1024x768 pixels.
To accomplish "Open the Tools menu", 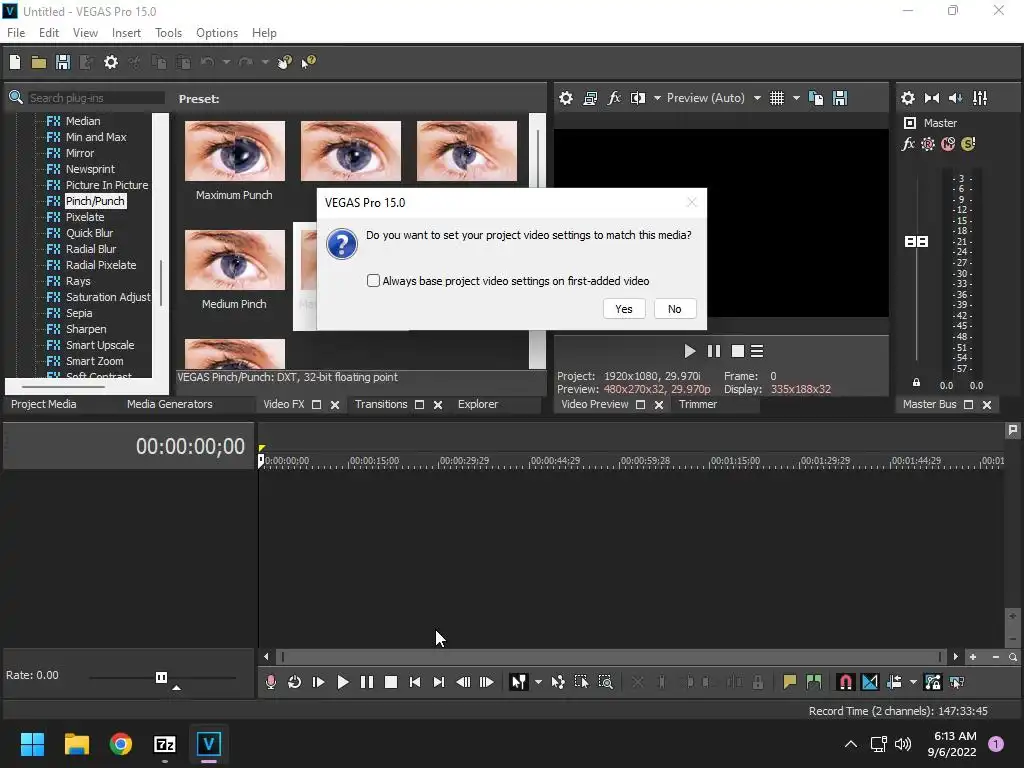I will tap(168, 33).
